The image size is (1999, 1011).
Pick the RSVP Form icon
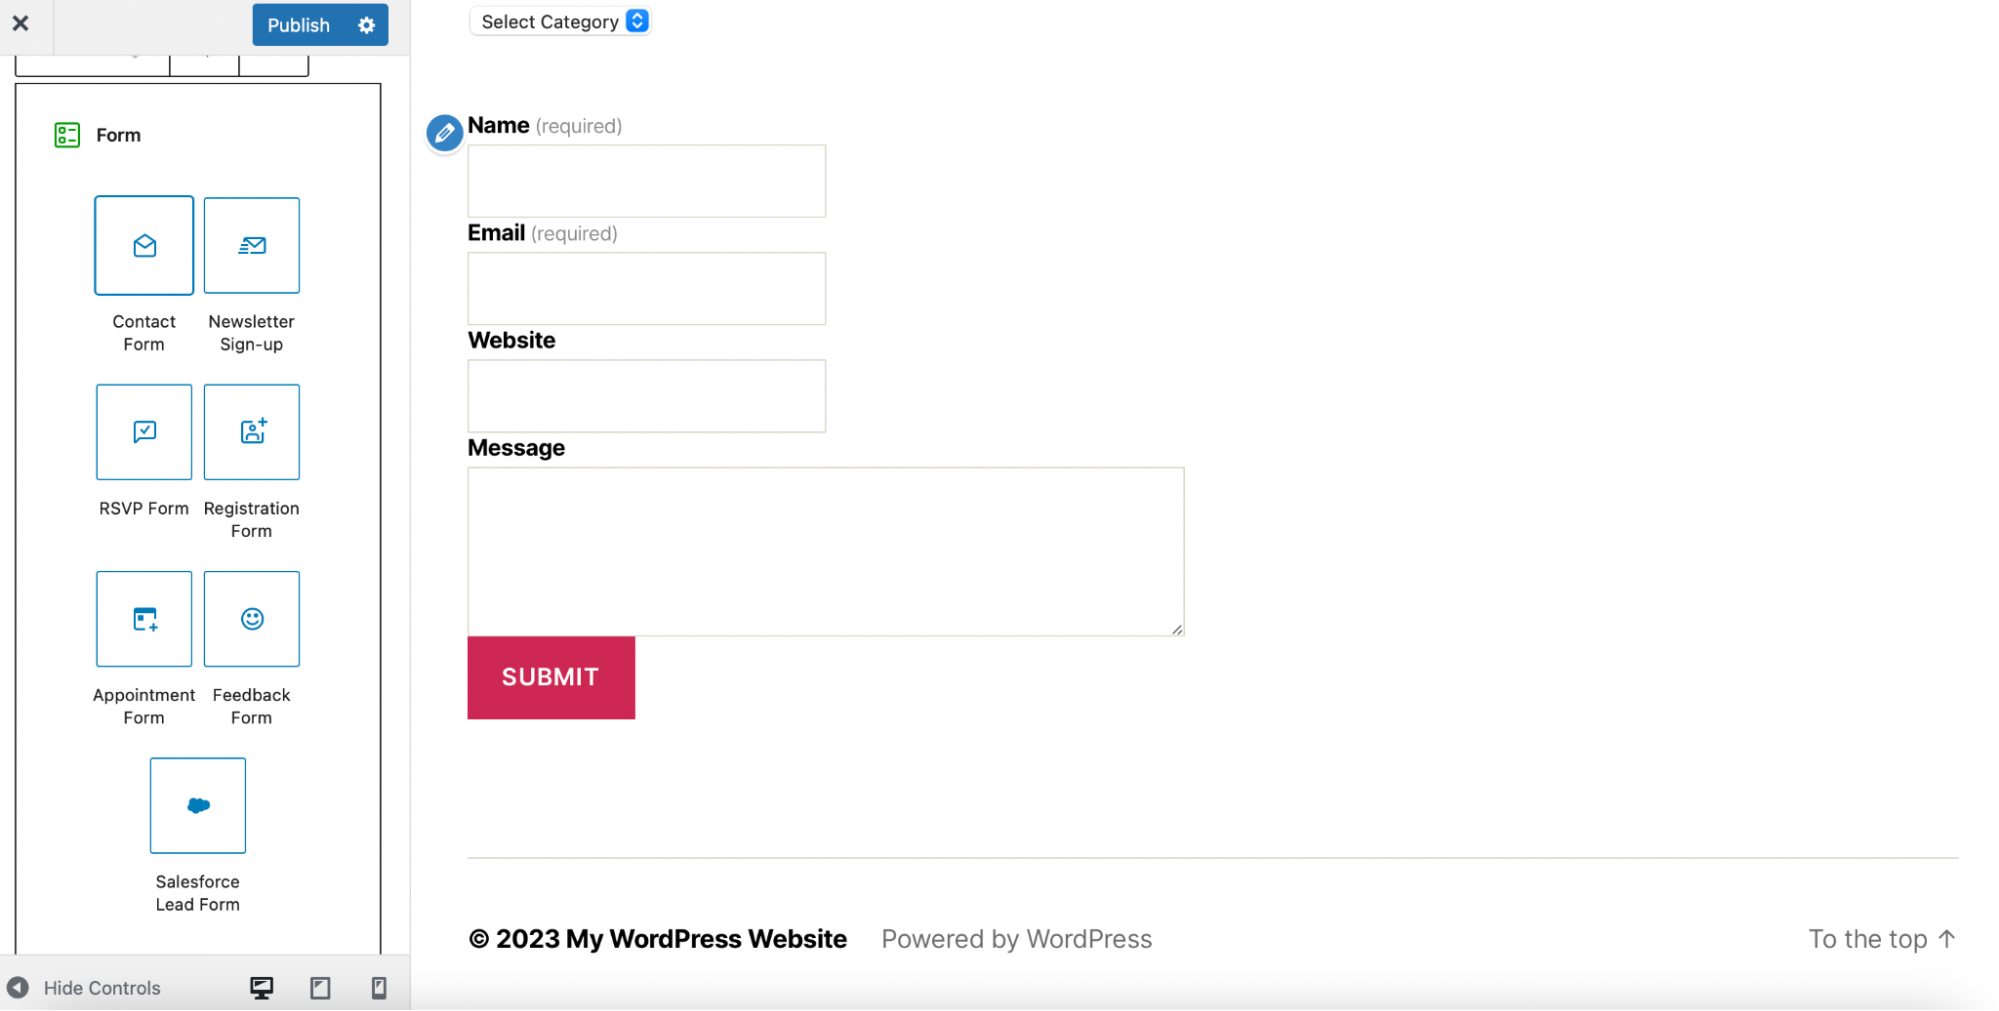(144, 432)
